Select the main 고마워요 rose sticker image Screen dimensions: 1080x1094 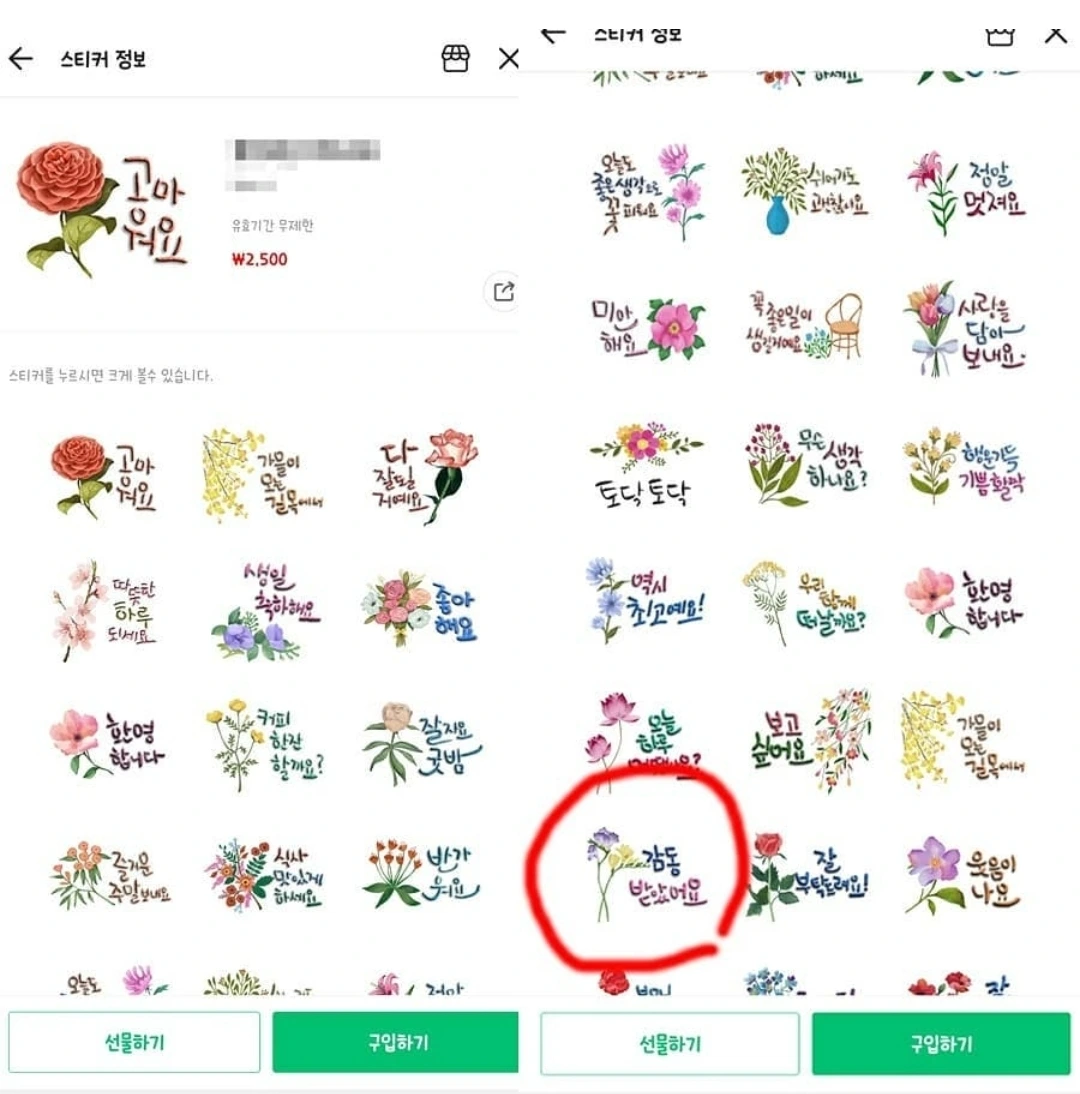(x=102, y=211)
